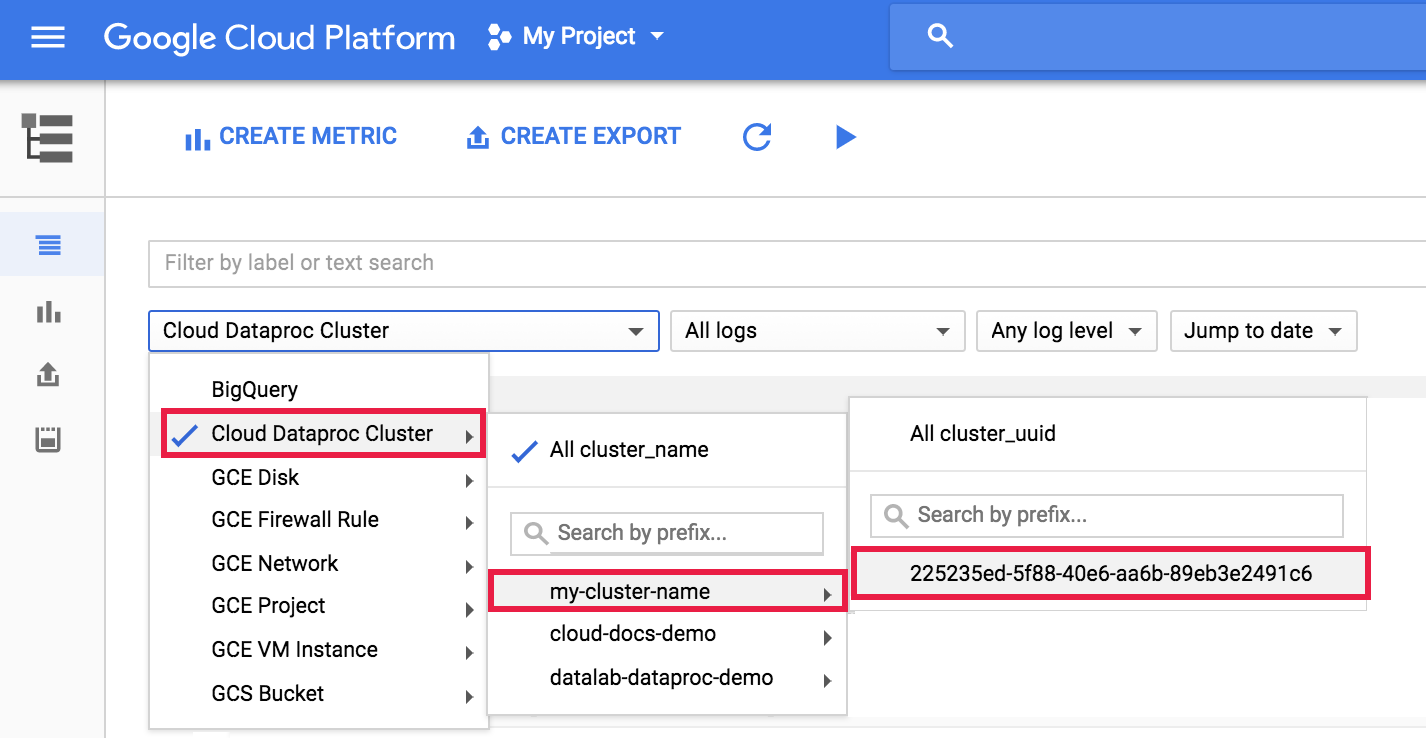Click the CREATE EXPORT button
This screenshot has width=1426, height=738.
[574, 137]
